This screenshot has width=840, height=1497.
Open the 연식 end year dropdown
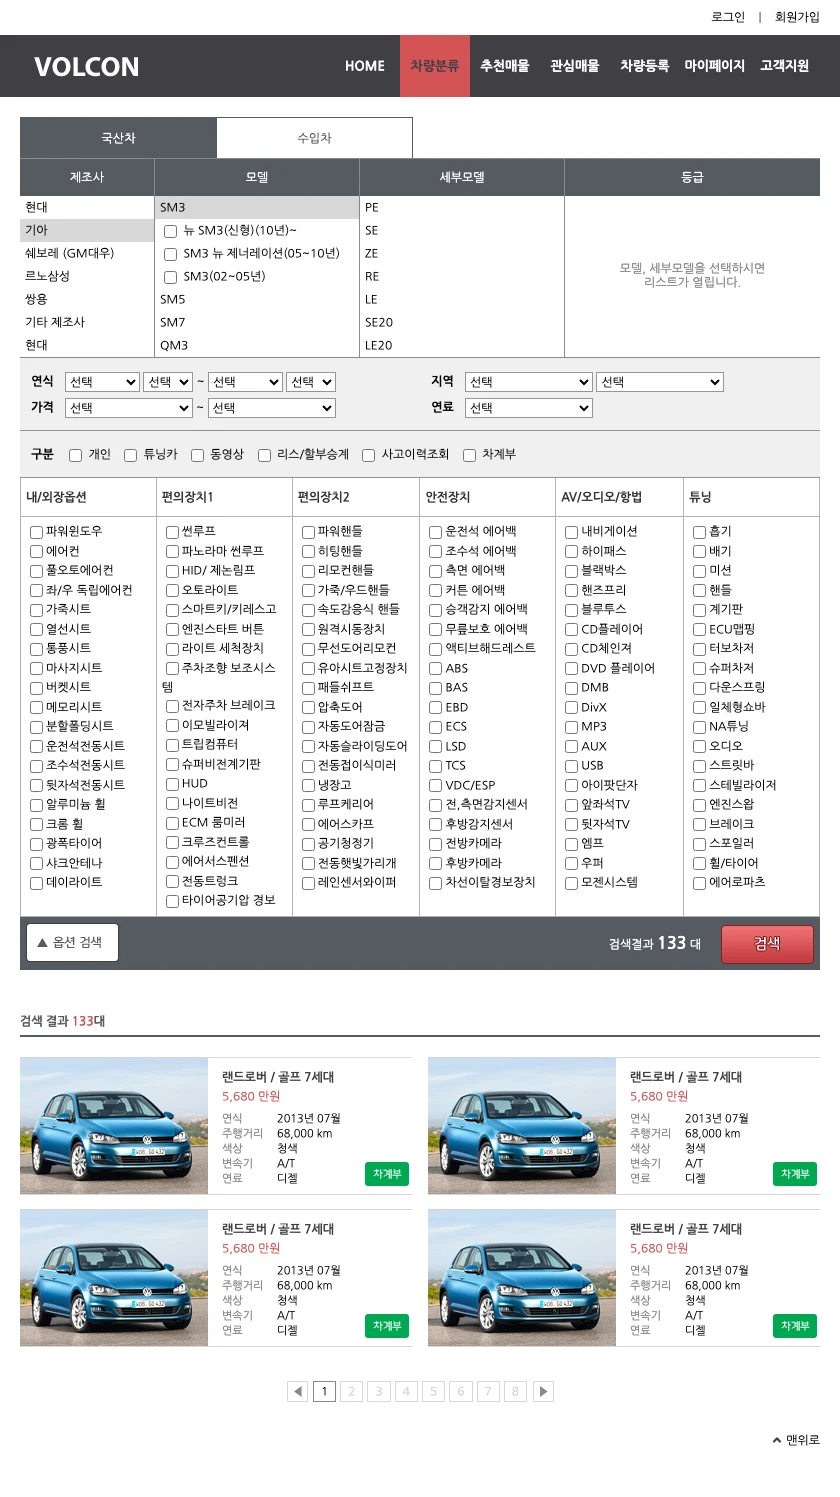(x=245, y=382)
